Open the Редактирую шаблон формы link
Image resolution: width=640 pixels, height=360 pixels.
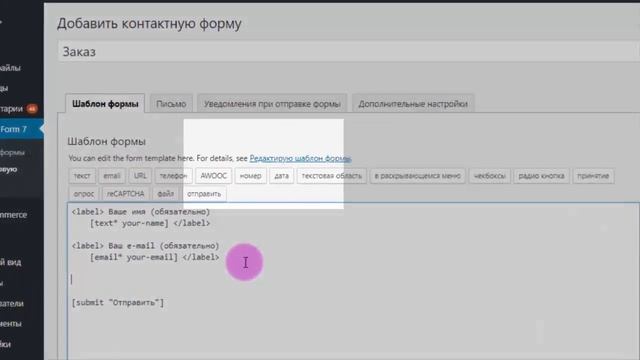300,158
